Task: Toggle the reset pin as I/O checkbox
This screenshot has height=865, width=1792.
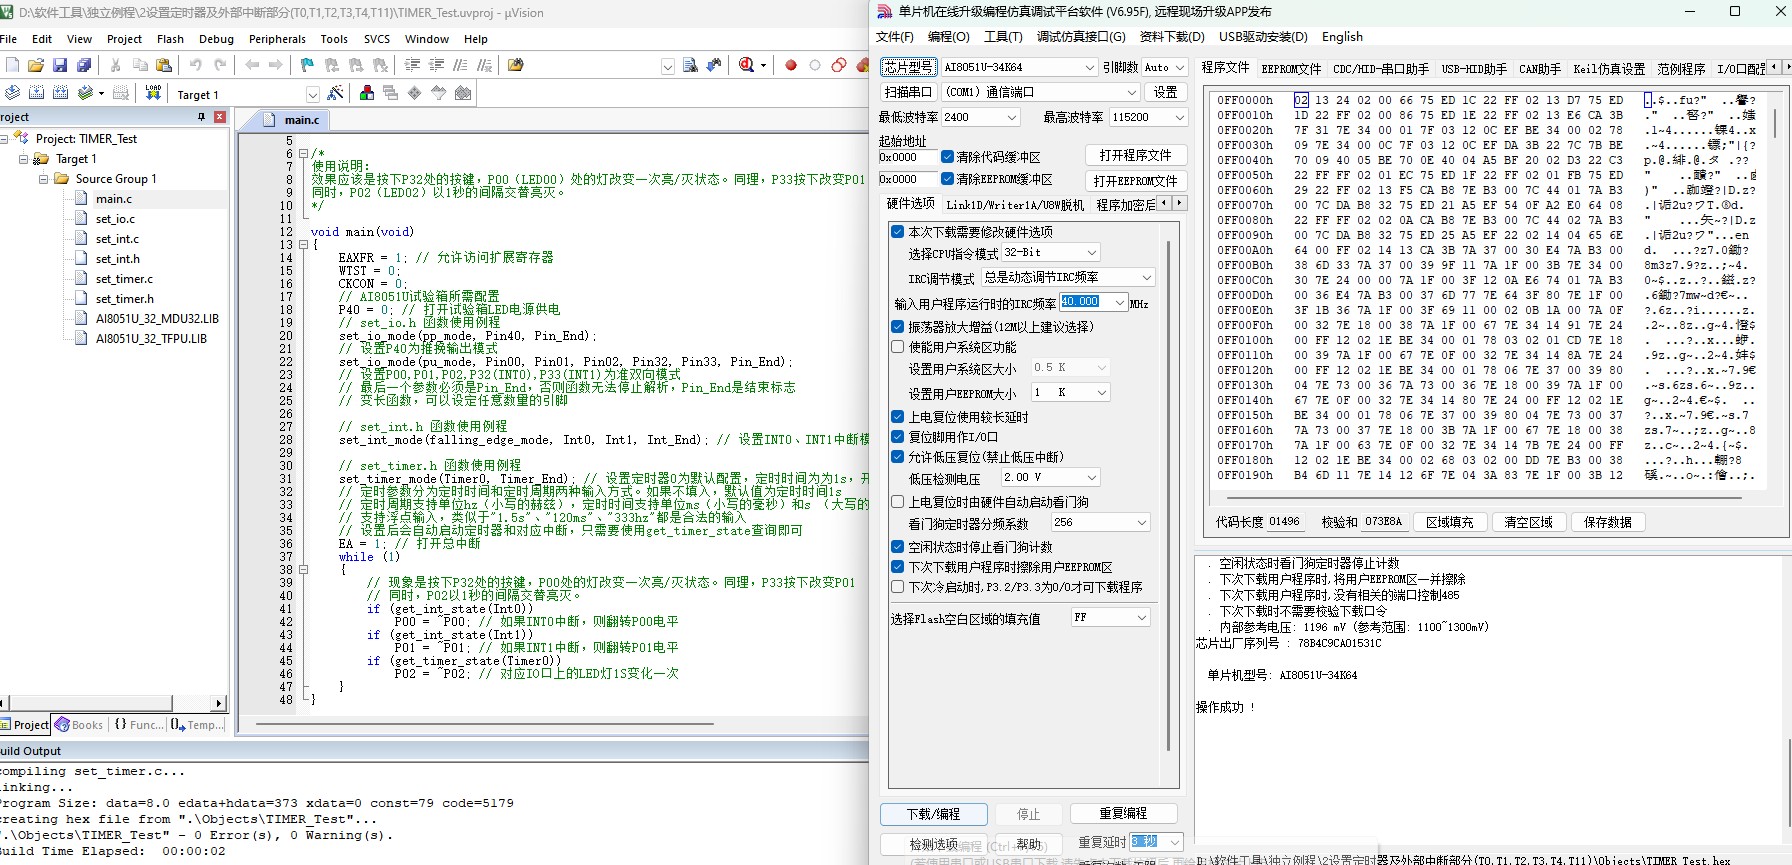Action: (897, 436)
